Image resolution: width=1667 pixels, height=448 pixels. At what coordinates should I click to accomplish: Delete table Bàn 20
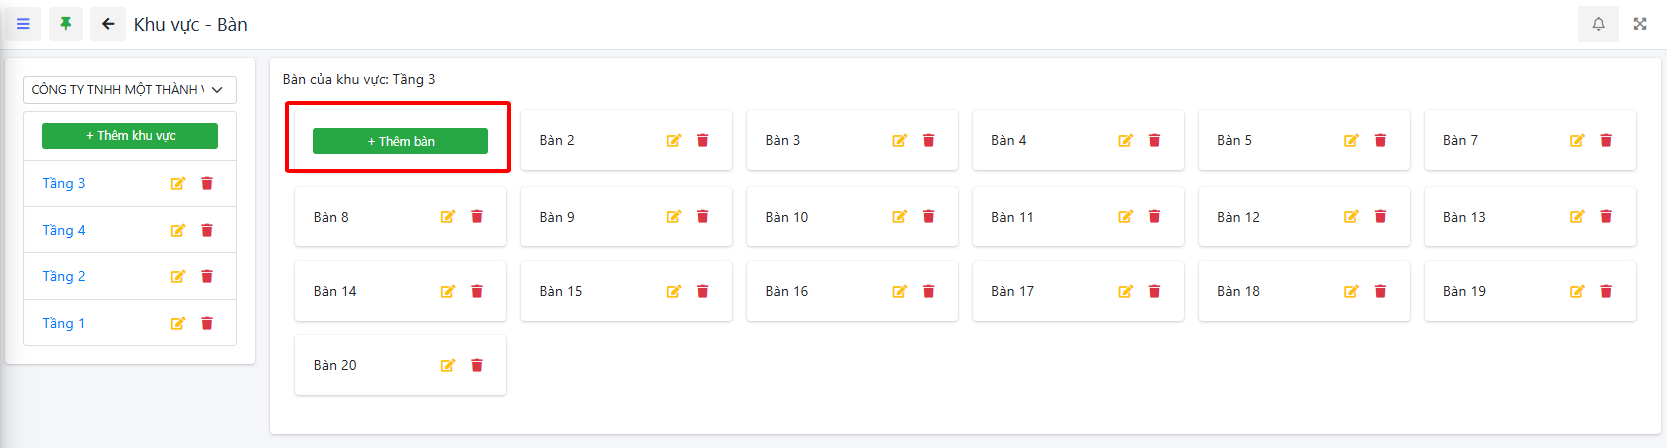click(477, 366)
